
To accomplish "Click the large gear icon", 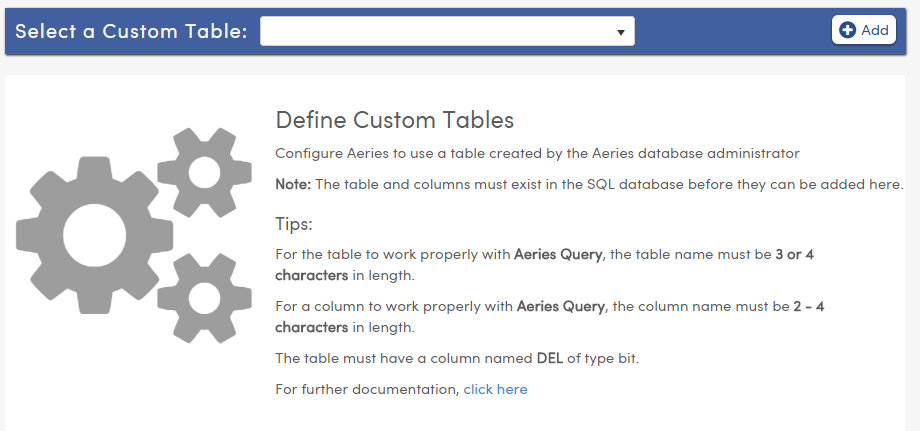I will pos(94,235).
